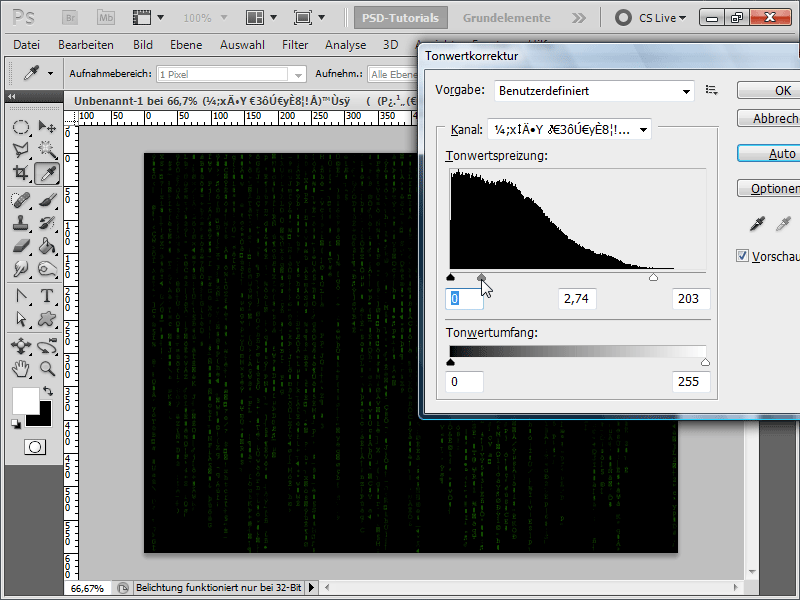Image resolution: width=800 pixels, height=600 pixels.
Task: Click OK in Tonwertkorrektur dialog
Action: coord(768,90)
